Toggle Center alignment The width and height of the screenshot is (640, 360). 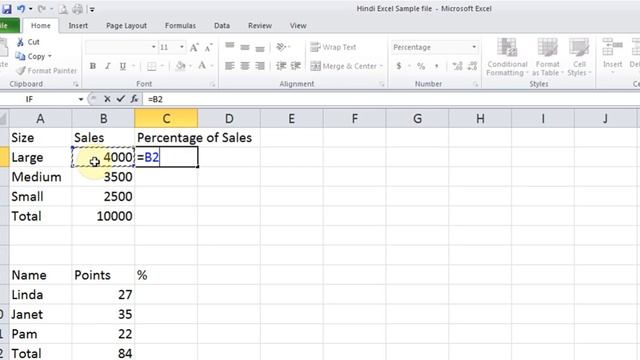coord(245,66)
